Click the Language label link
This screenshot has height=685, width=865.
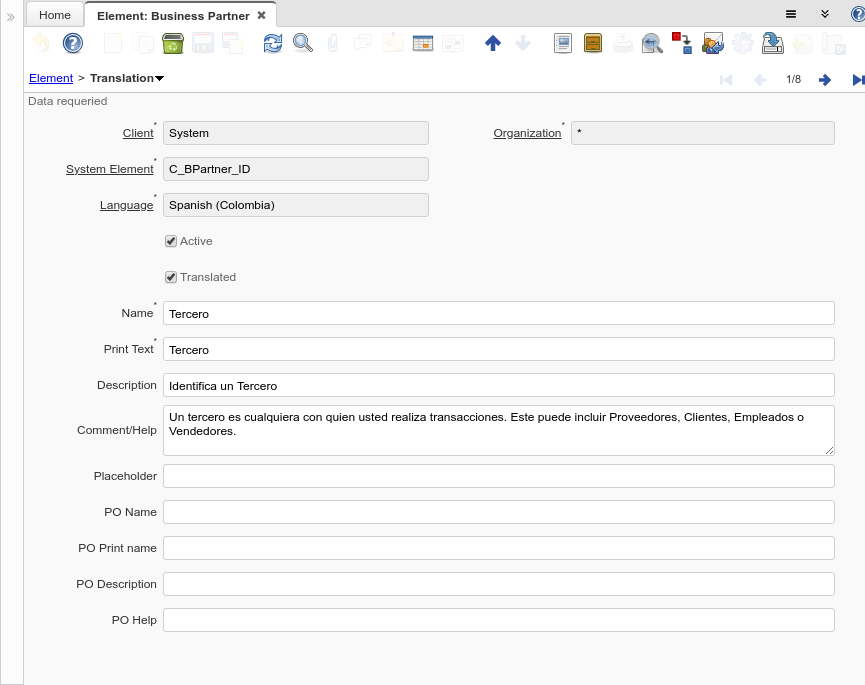(x=126, y=205)
